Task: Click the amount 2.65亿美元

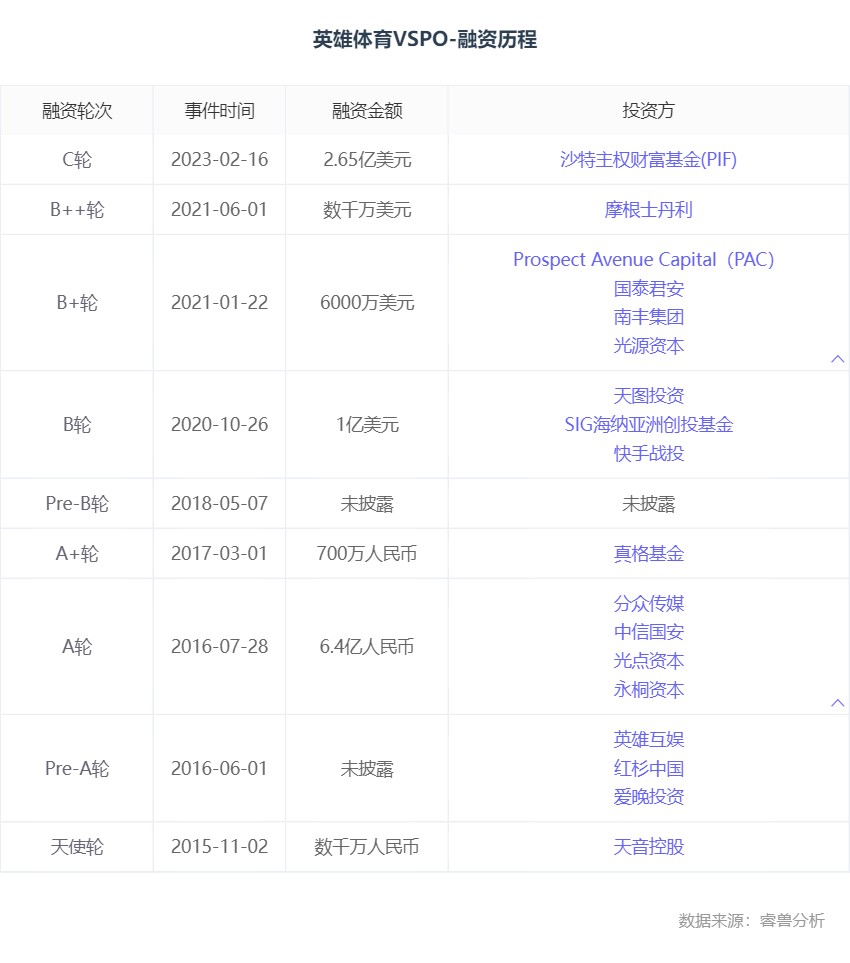Action: click(367, 160)
